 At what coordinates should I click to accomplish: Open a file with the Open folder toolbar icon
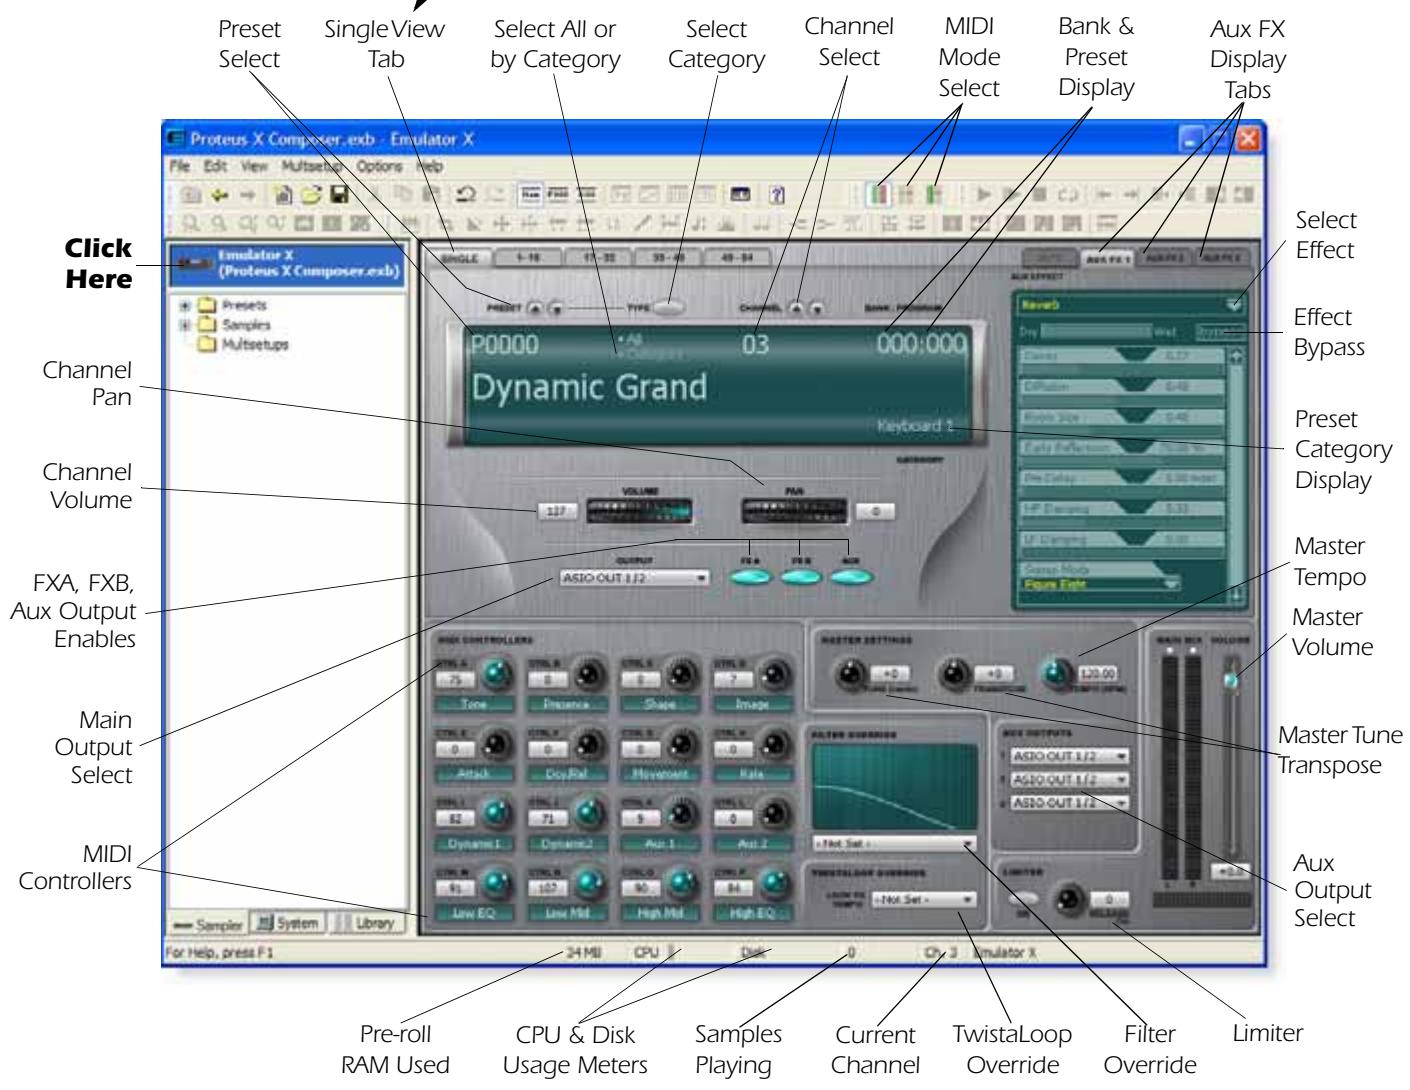coord(312,196)
